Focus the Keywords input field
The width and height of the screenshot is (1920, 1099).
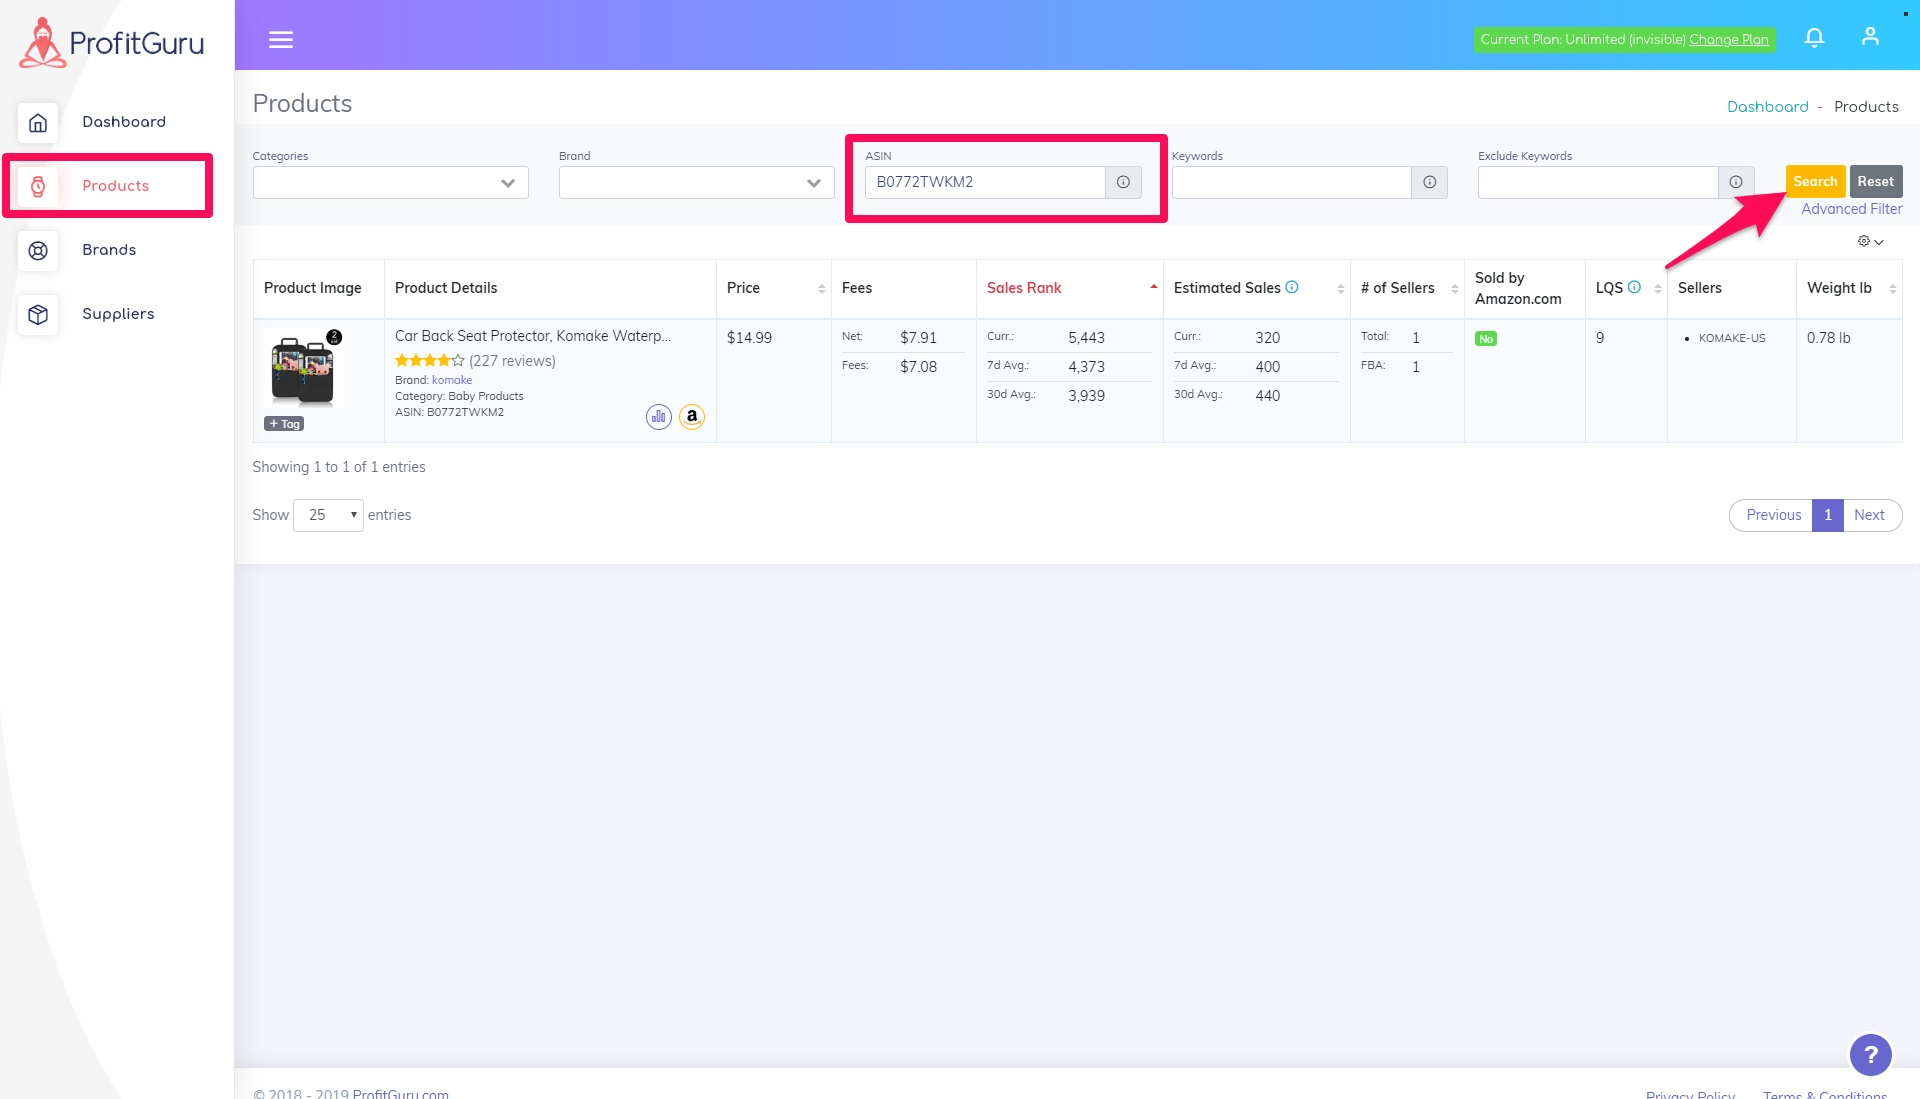(1292, 182)
